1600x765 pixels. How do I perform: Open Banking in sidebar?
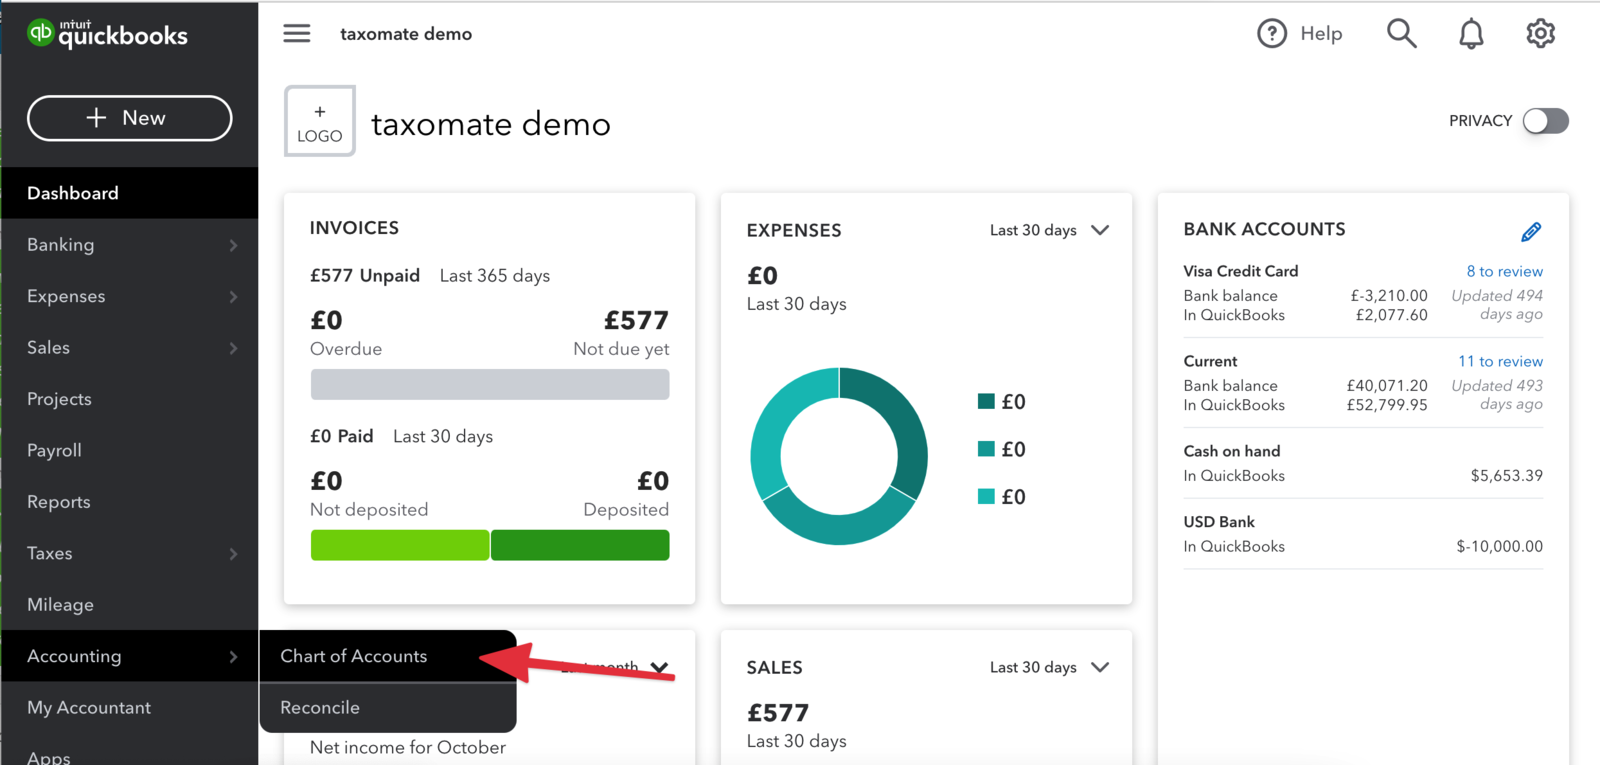(x=130, y=245)
